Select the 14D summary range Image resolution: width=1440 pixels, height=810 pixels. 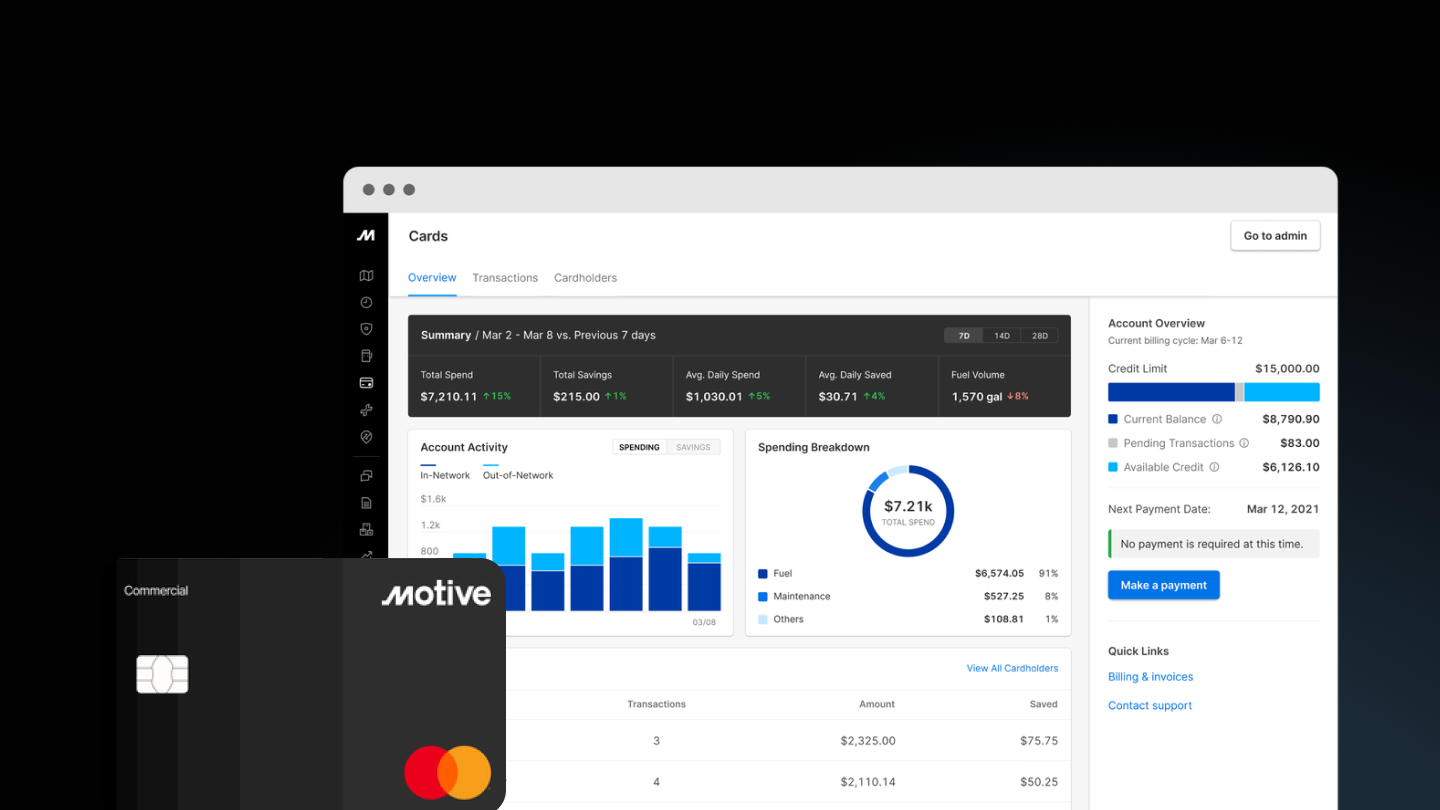[x=1002, y=336]
